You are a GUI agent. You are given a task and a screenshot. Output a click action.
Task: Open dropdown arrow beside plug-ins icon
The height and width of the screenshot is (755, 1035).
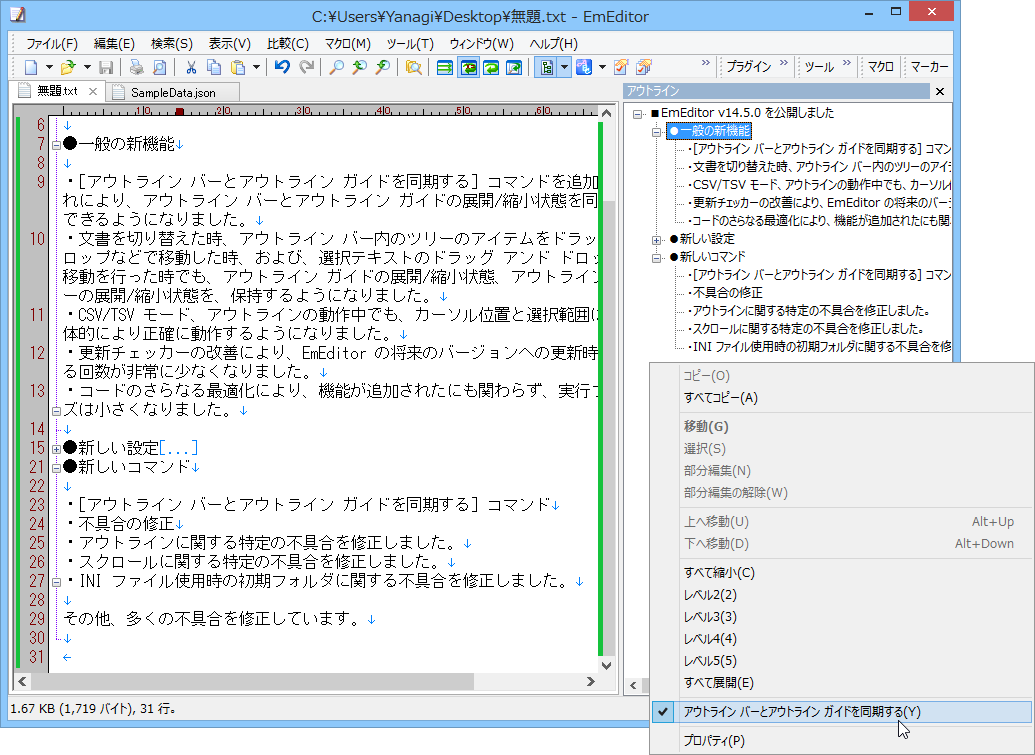click(602, 67)
